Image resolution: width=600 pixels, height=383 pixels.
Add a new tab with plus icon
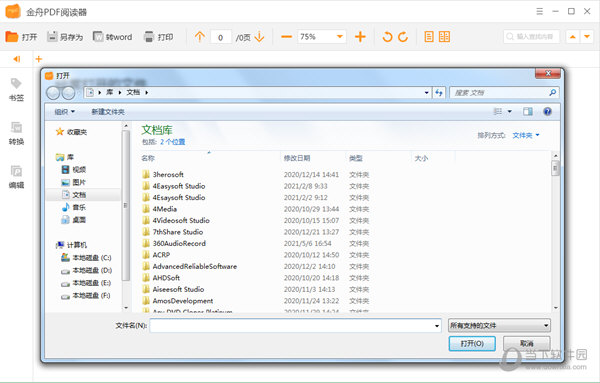39,59
